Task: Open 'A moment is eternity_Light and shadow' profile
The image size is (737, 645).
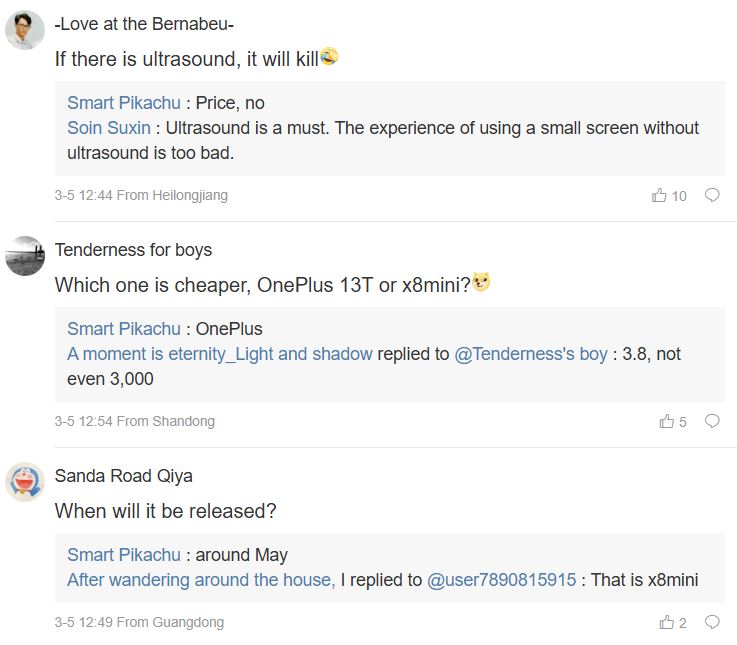Action: tap(220, 354)
